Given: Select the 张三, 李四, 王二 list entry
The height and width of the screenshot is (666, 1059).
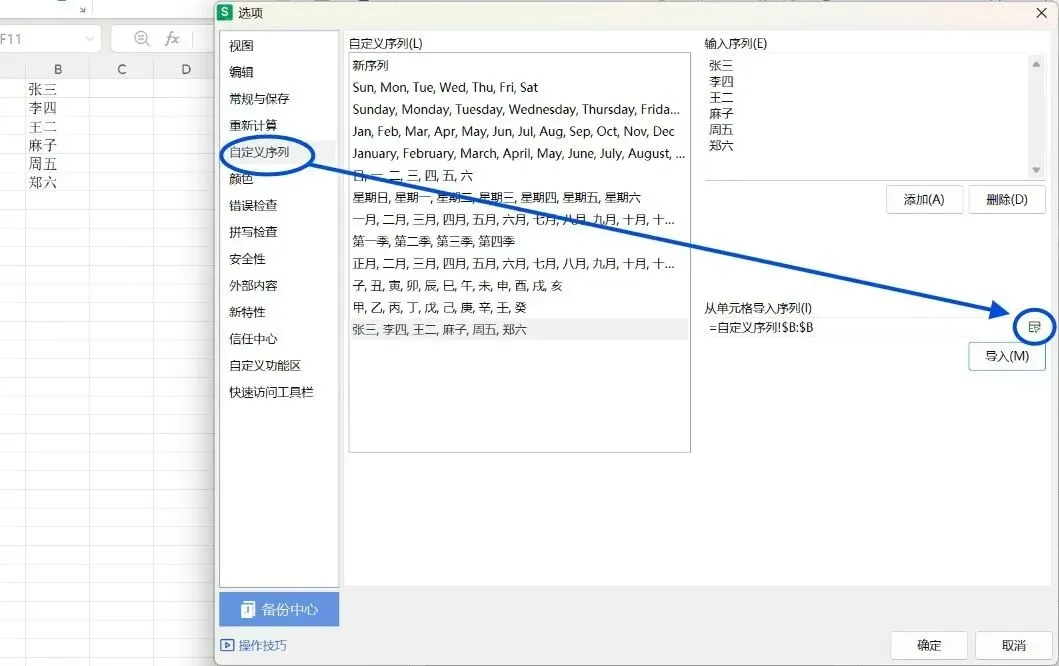Looking at the screenshot, I should click(519, 330).
